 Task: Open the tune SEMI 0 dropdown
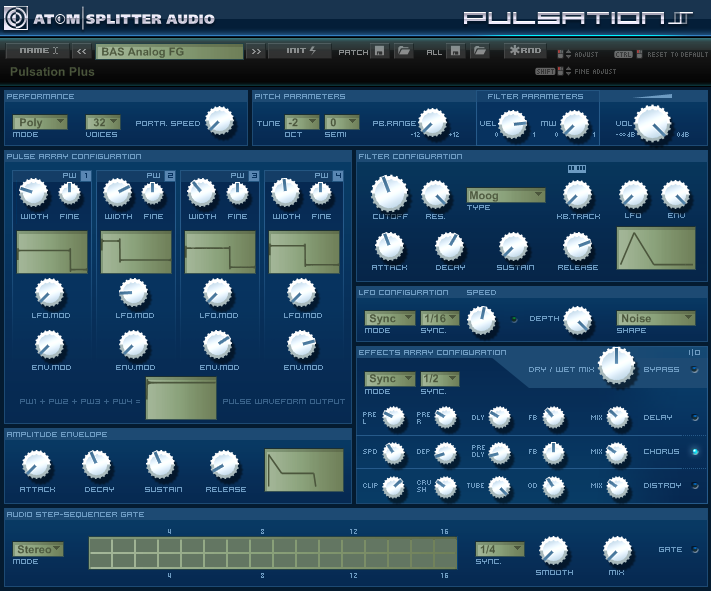tap(342, 122)
